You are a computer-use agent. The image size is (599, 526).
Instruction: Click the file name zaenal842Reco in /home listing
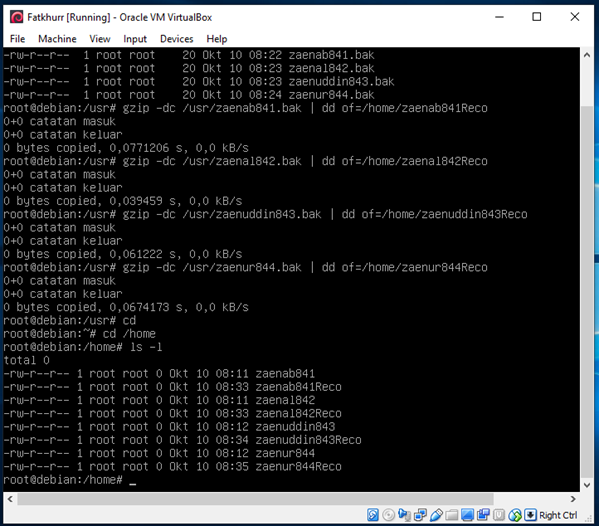click(x=298, y=413)
